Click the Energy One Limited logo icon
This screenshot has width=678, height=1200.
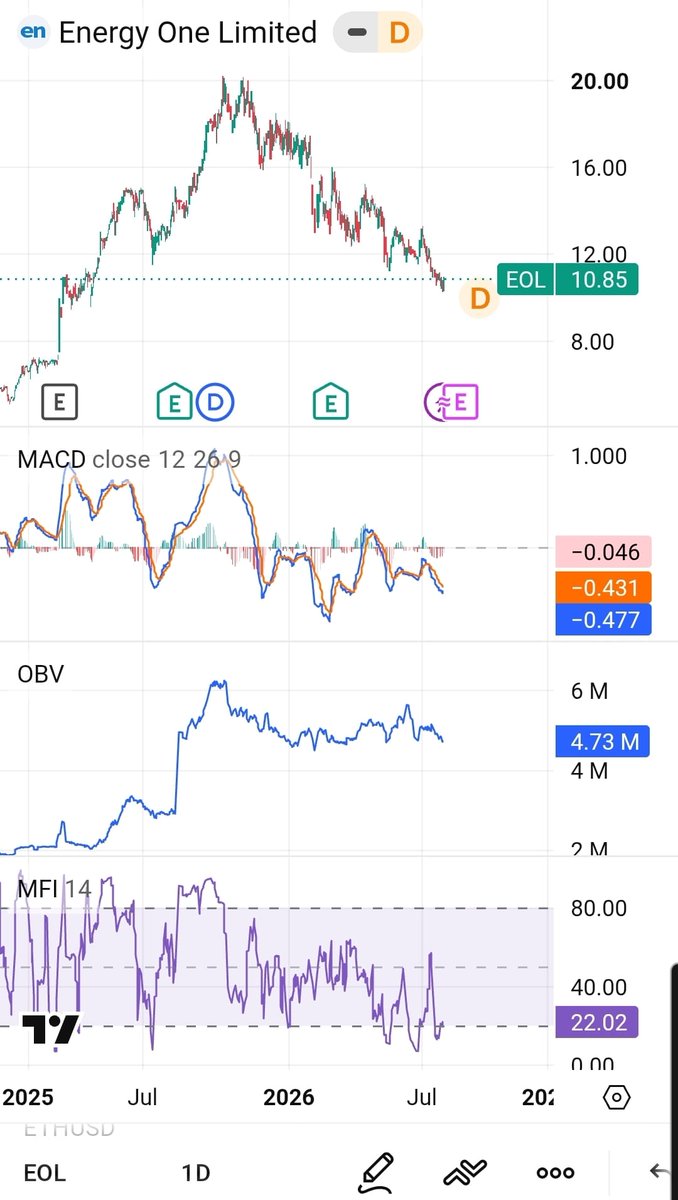34,32
